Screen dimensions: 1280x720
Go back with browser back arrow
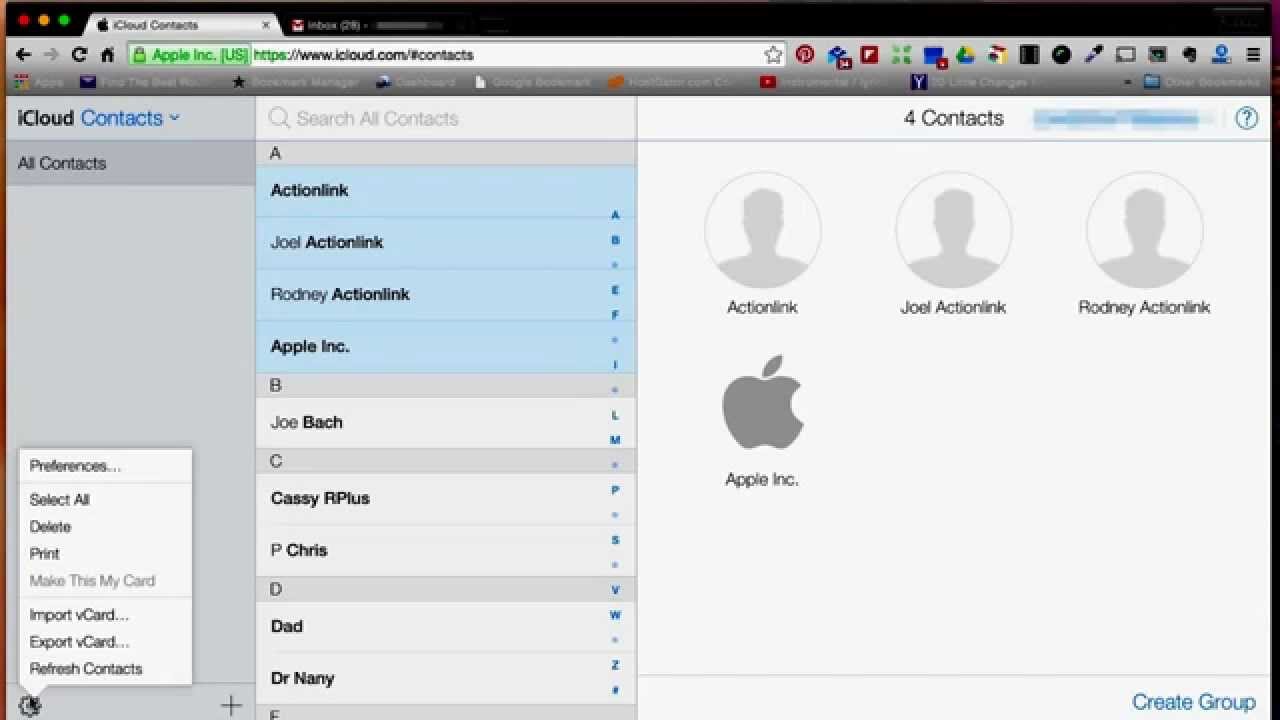[x=23, y=55]
